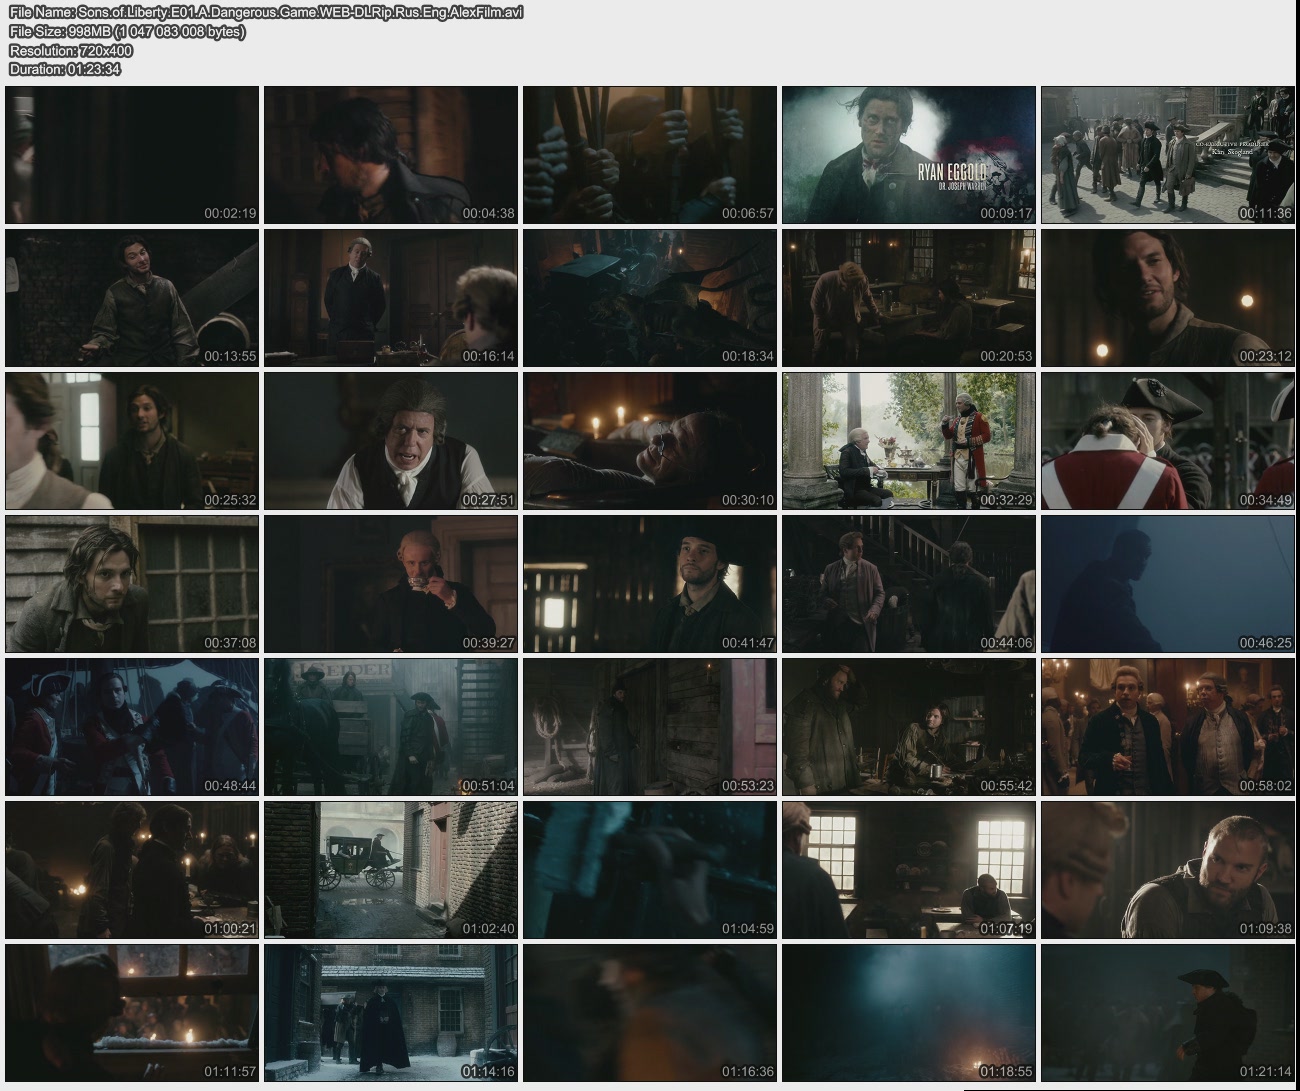Click the tavern scene frame at 00:58:02
This screenshot has height=1091, width=1300.
1167,727
